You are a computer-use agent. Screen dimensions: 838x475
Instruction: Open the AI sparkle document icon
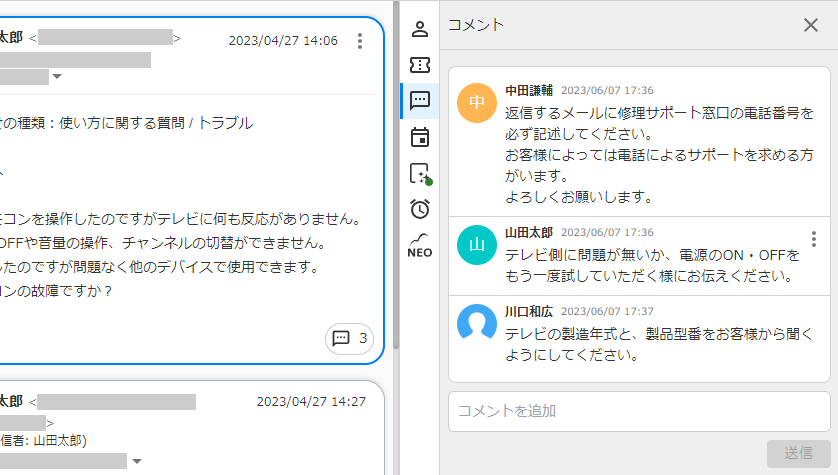tap(421, 174)
